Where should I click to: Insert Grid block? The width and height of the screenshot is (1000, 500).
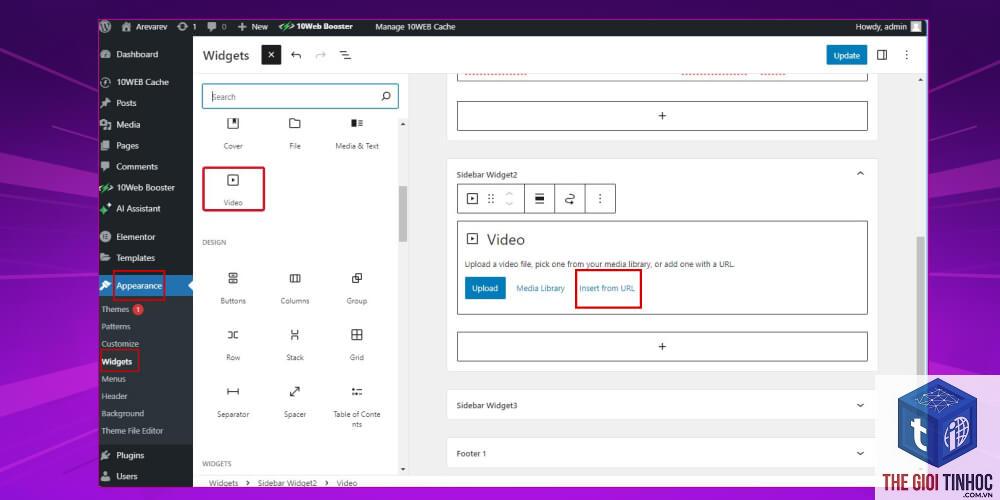point(357,344)
